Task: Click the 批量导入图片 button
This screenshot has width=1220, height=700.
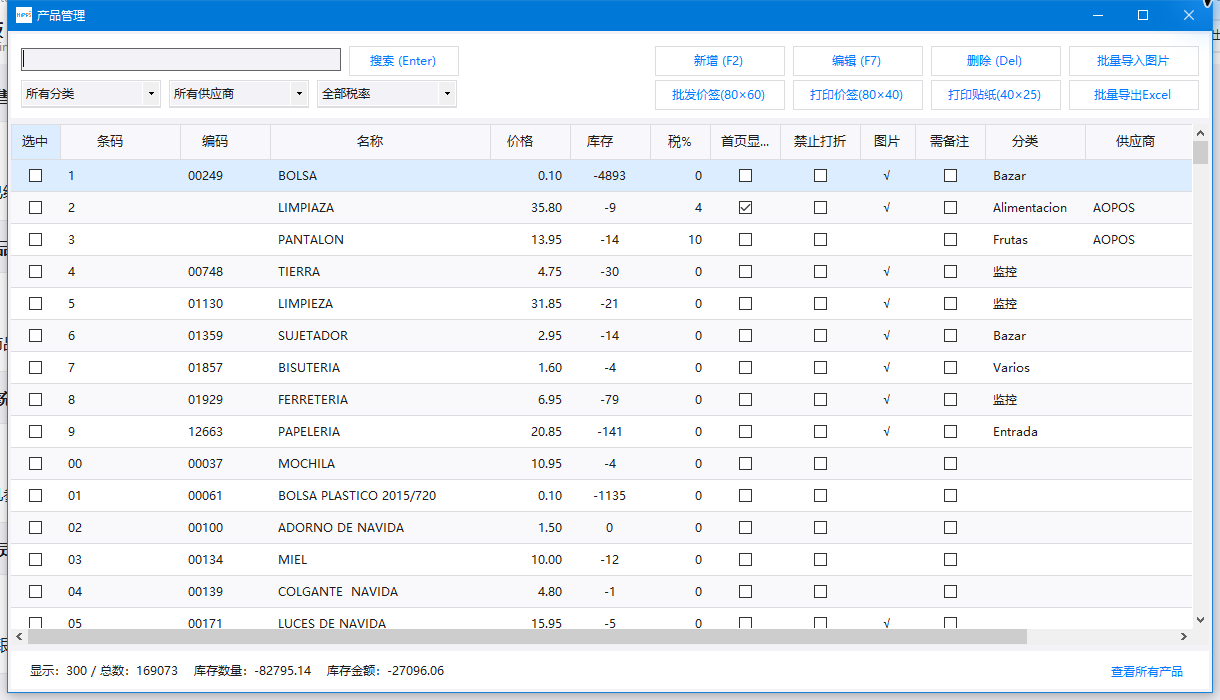Action: (1133, 61)
